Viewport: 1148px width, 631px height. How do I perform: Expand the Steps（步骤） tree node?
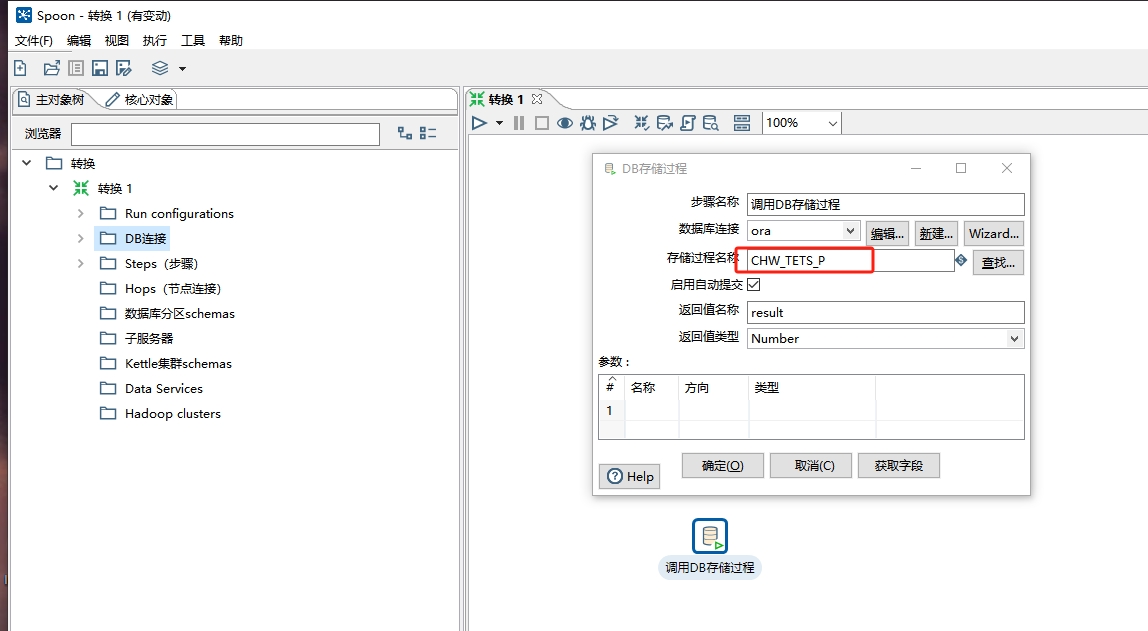(81, 264)
